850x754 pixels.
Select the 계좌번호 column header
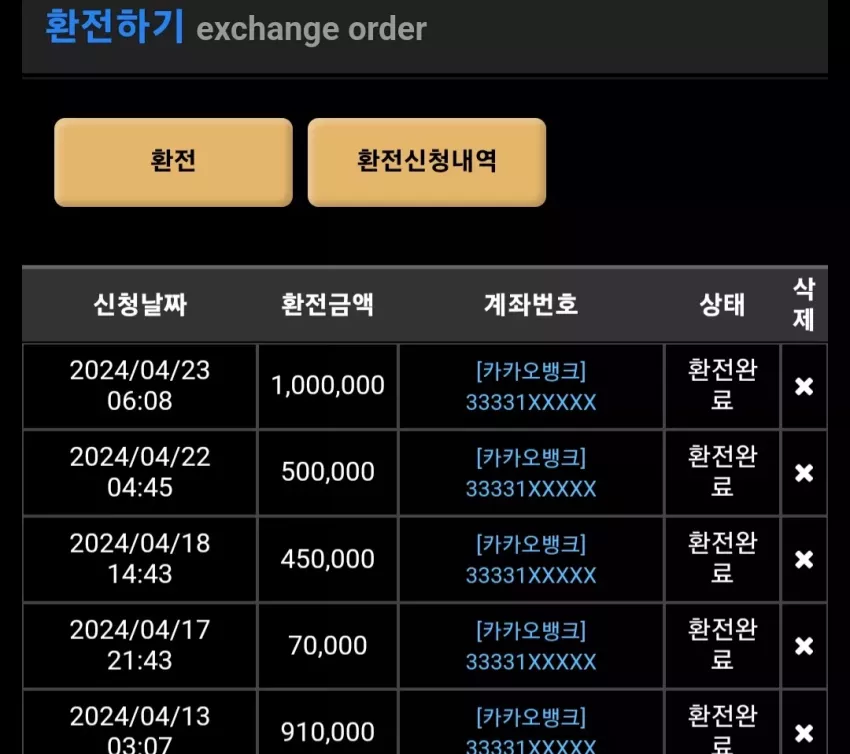pyautogui.click(x=531, y=304)
